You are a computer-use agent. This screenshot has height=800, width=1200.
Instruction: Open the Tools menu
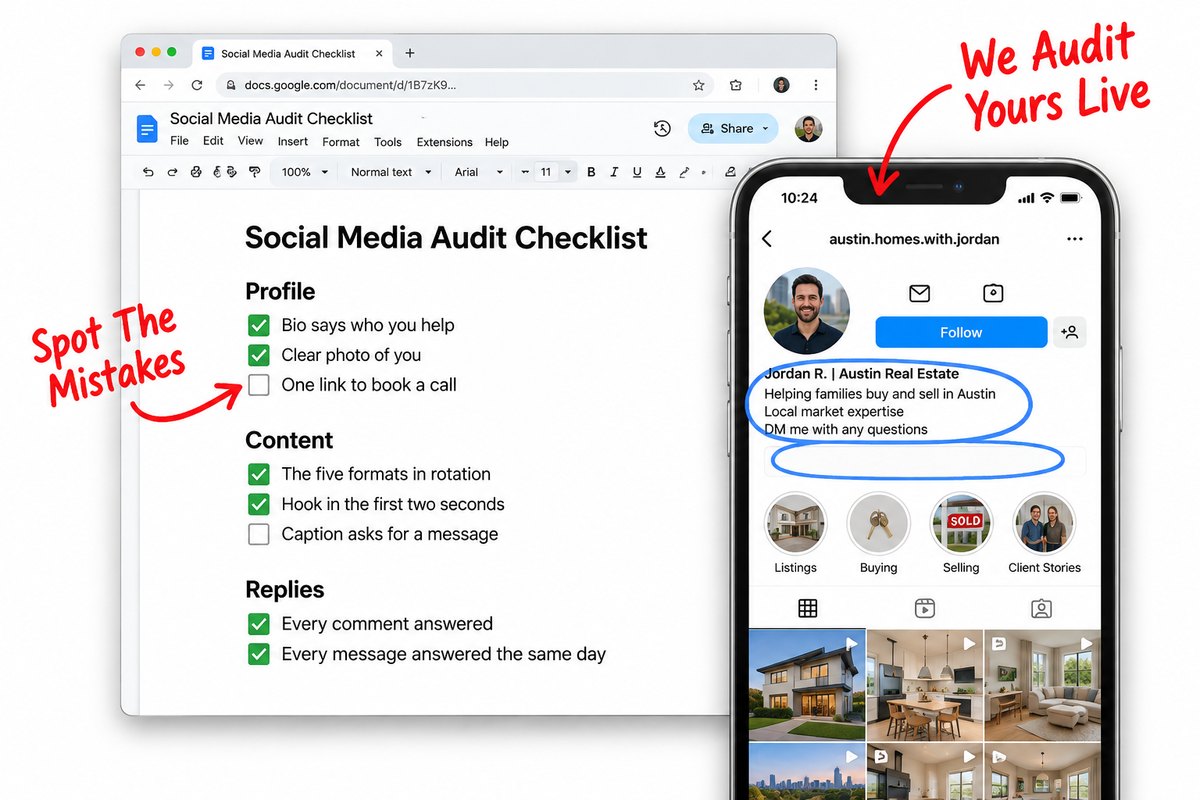pyautogui.click(x=388, y=142)
